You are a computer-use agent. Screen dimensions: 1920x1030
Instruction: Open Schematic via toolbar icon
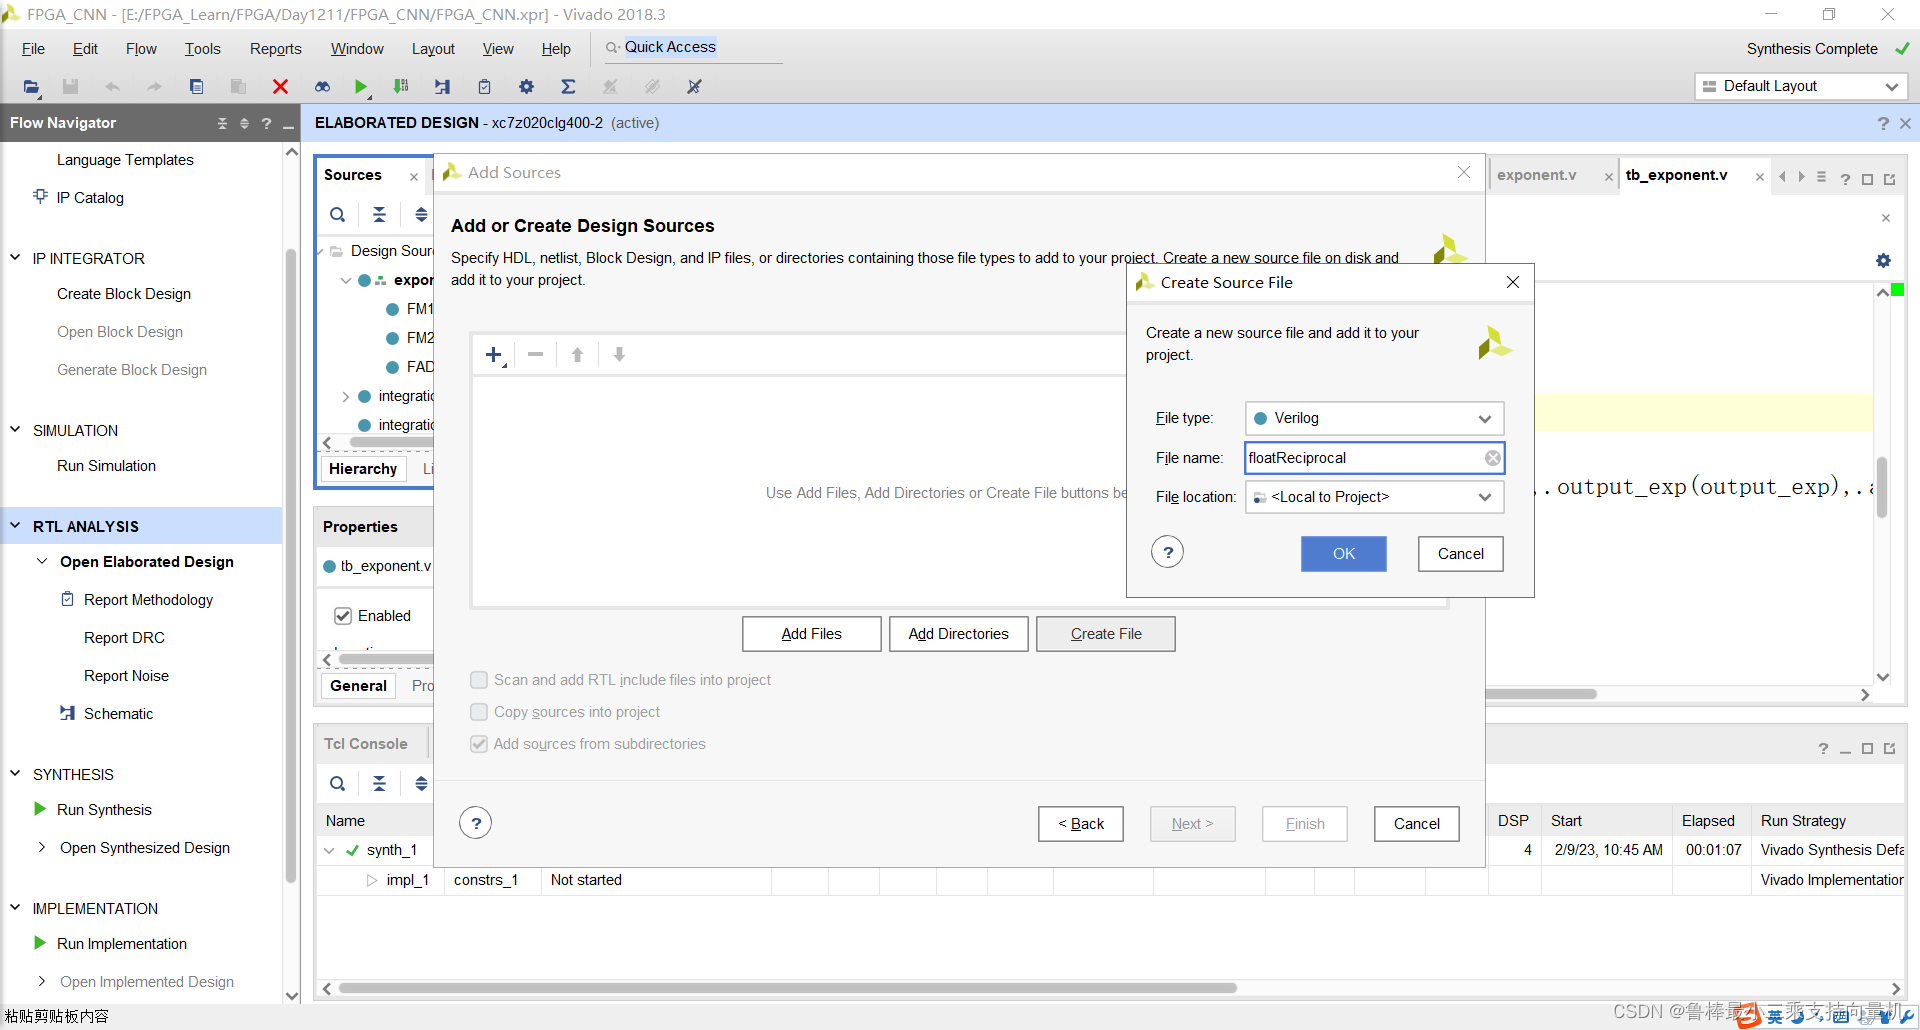tap(442, 87)
